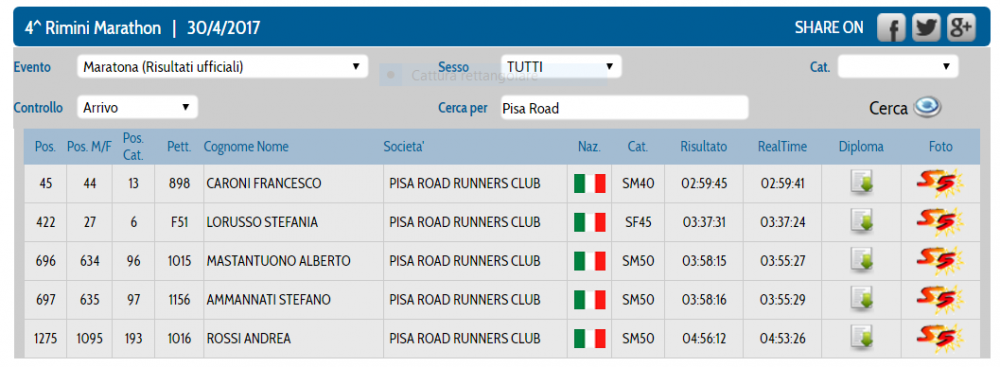Open the Sesso dropdown set to TUTTI
This screenshot has height=367, width=1000.
[x=561, y=66]
